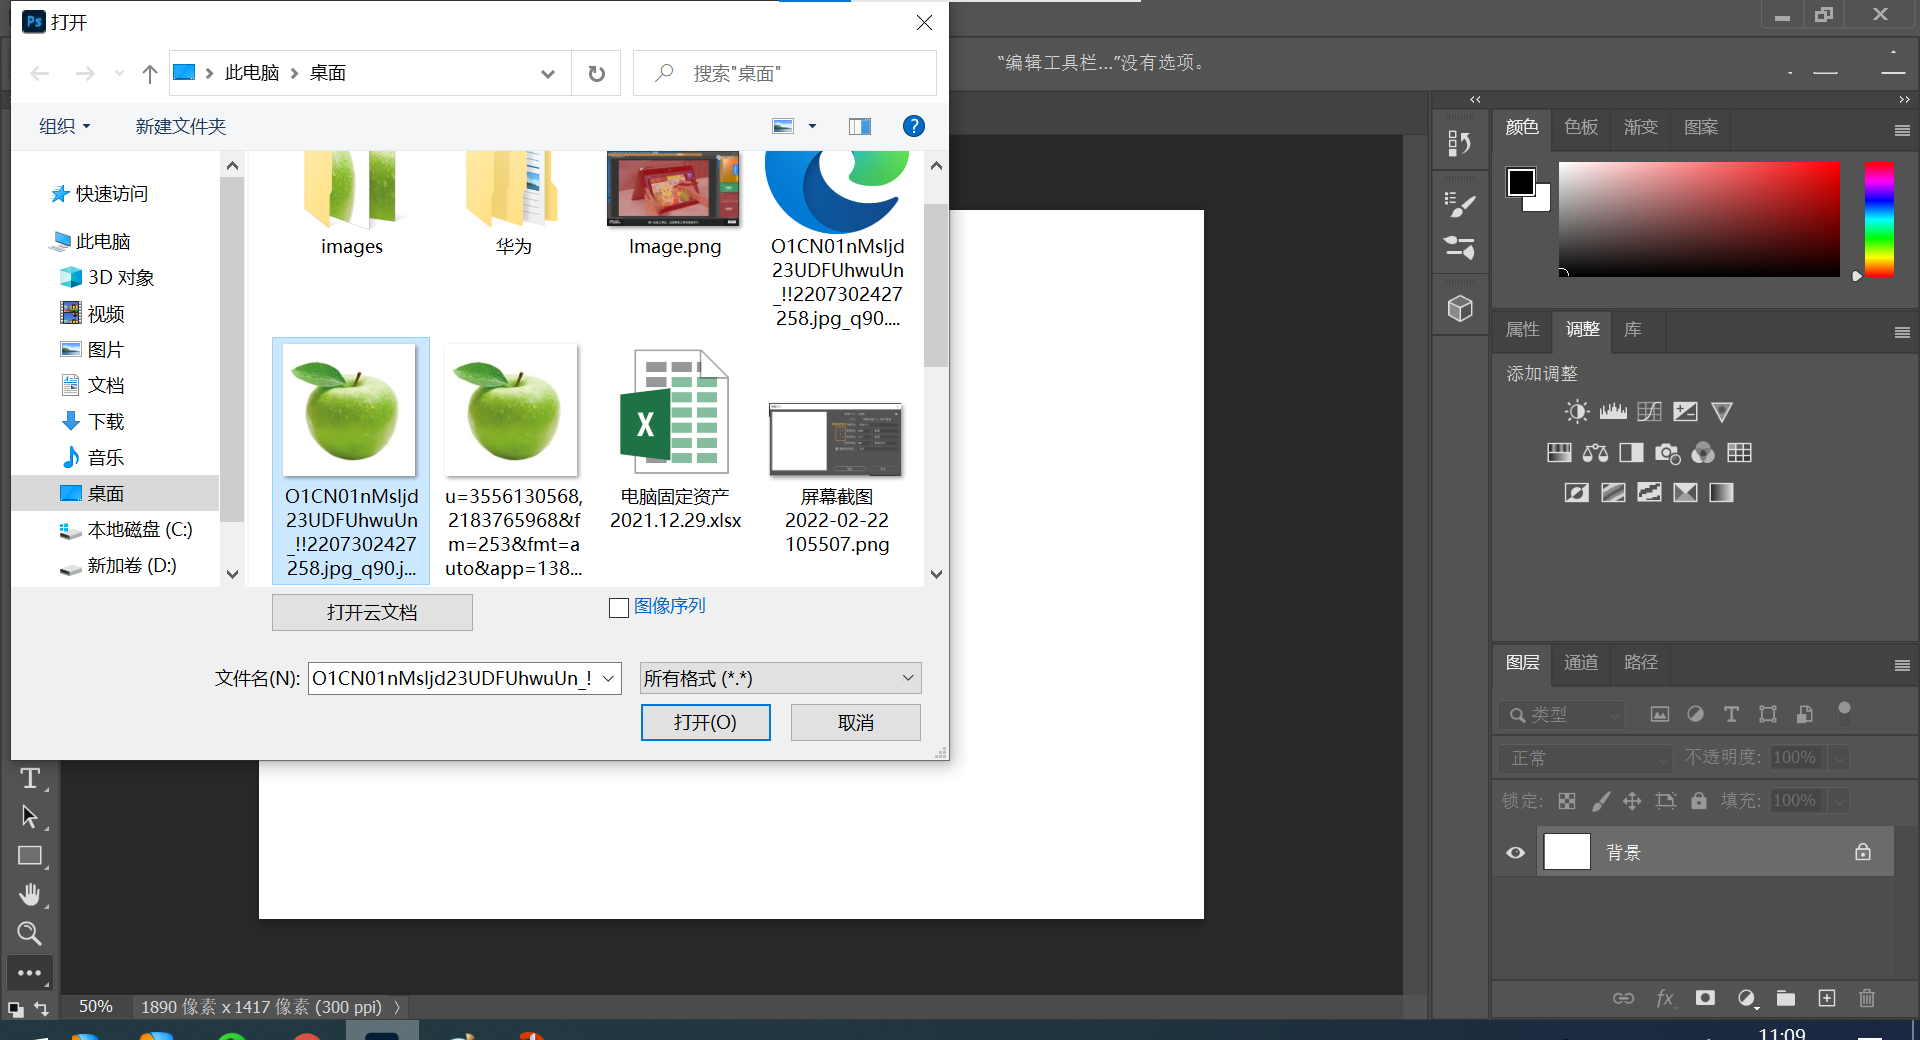The image size is (1920, 1040).
Task: Toggle lock transparent pixels checkerboard icon
Action: pos(1567,801)
